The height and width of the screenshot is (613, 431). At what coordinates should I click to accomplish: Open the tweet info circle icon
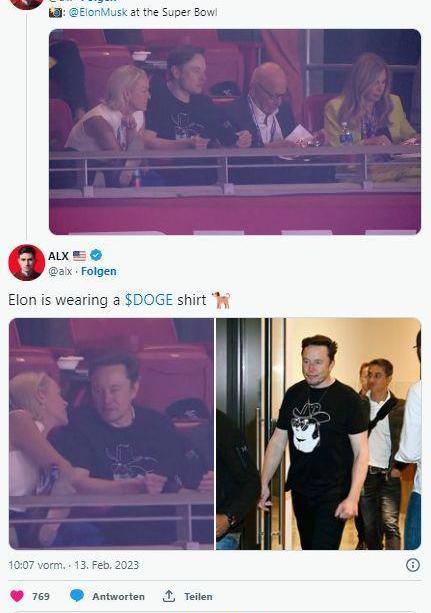(x=413, y=565)
